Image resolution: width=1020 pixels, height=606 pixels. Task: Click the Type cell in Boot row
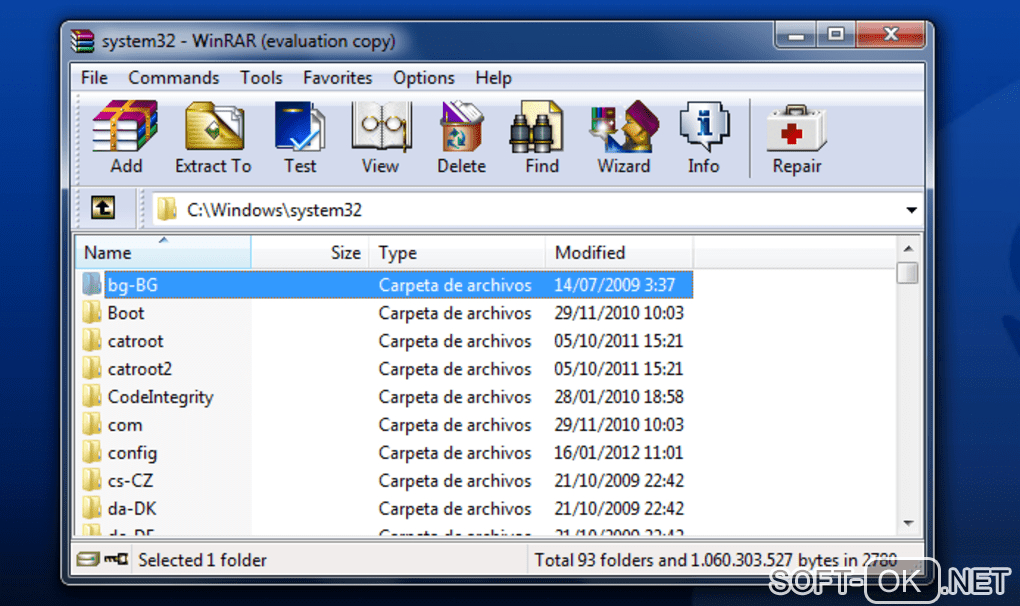[x=455, y=313]
